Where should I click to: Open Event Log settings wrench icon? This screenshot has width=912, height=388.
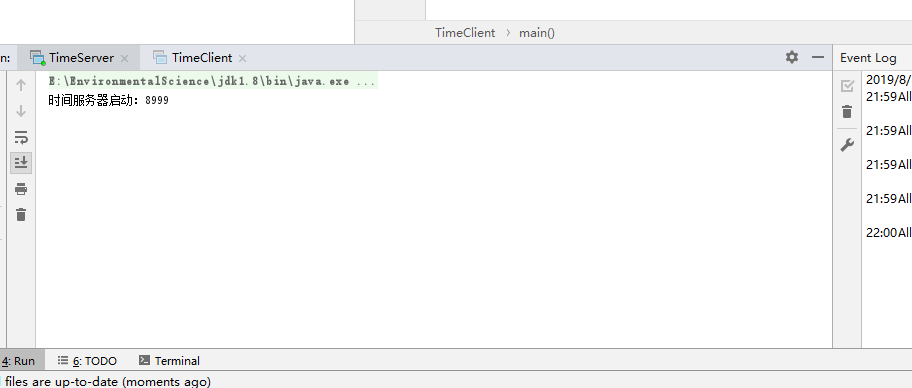847,145
